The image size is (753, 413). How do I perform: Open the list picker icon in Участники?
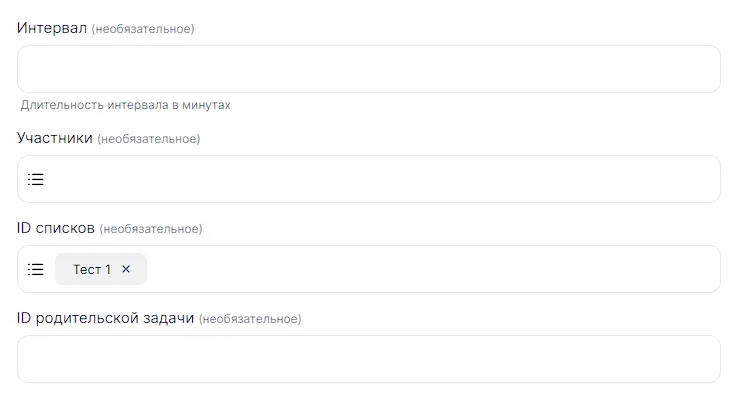point(36,180)
